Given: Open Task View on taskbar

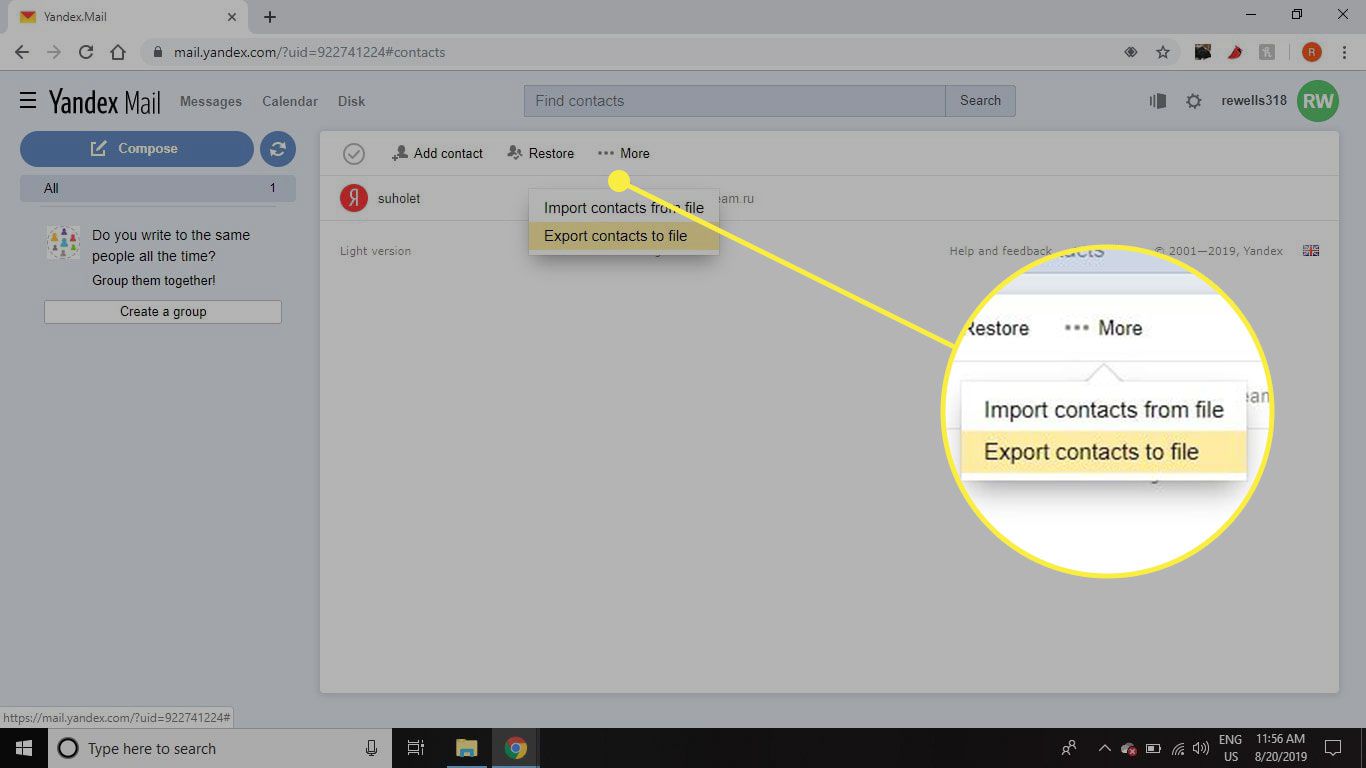Looking at the screenshot, I should 416,748.
